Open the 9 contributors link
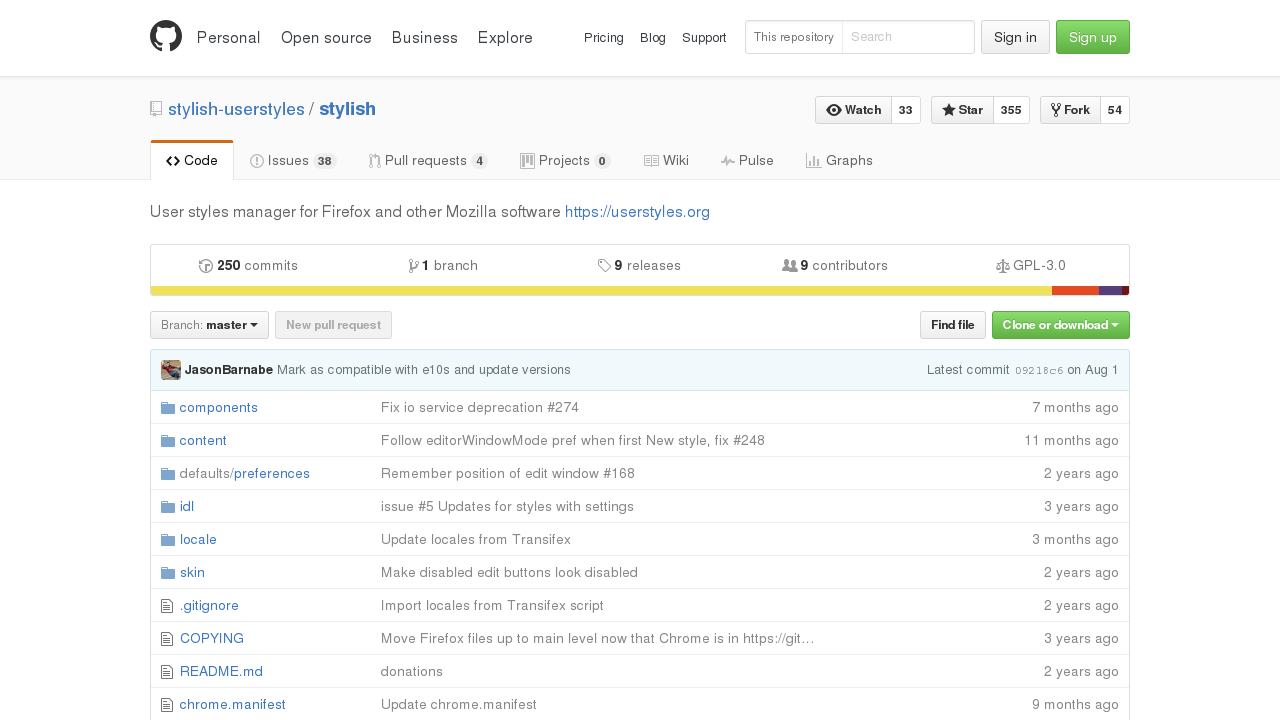Viewport: 1280px width, 720px height. pos(835,266)
